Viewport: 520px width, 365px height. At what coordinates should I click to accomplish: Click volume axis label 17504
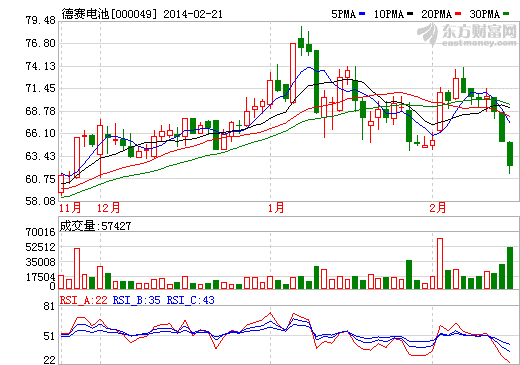tap(40, 277)
